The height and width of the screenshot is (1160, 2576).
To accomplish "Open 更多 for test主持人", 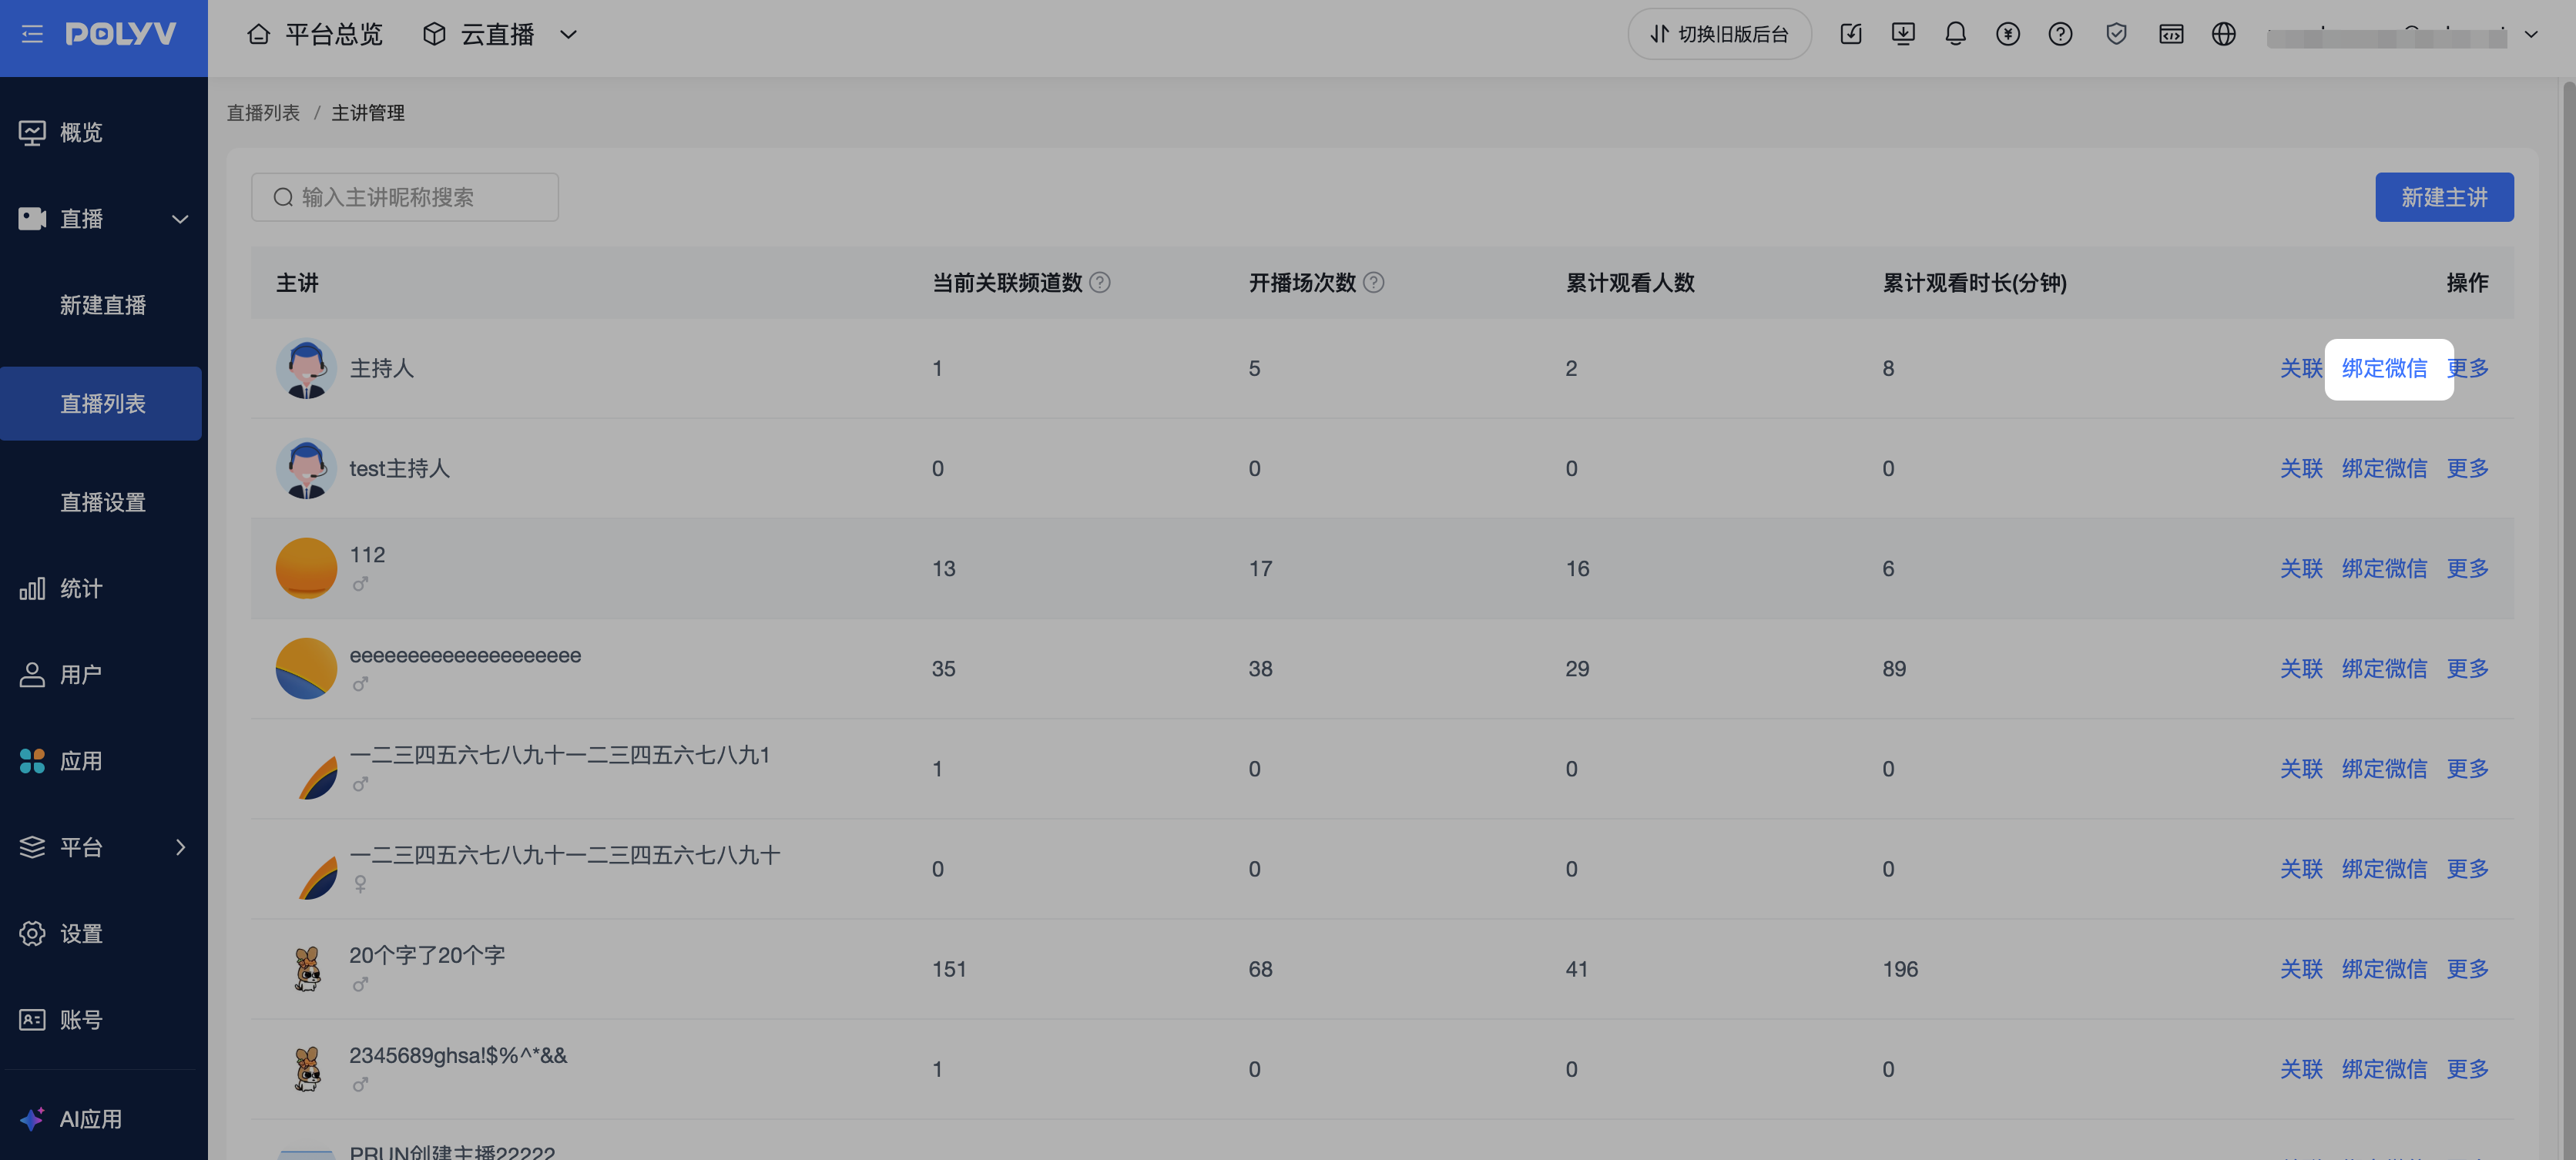I will coord(2467,469).
